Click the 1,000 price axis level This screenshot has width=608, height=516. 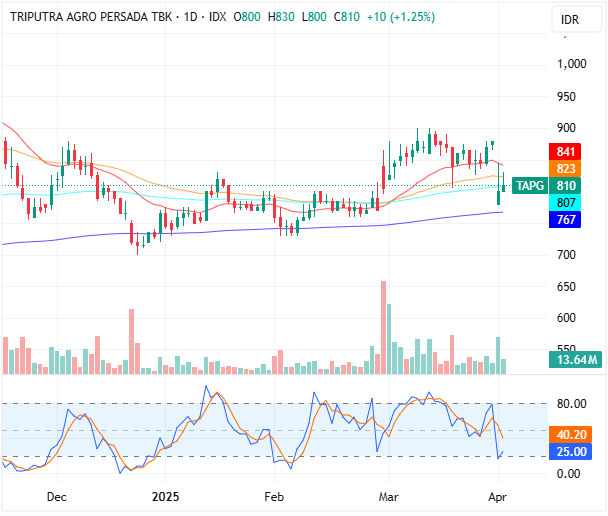[572, 64]
